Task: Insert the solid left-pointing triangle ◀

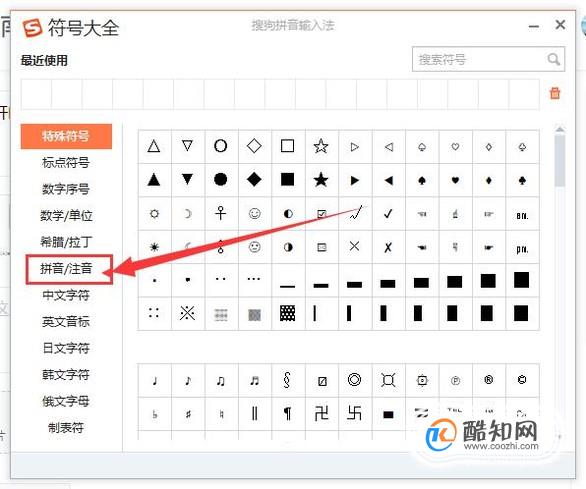Action: [388, 181]
